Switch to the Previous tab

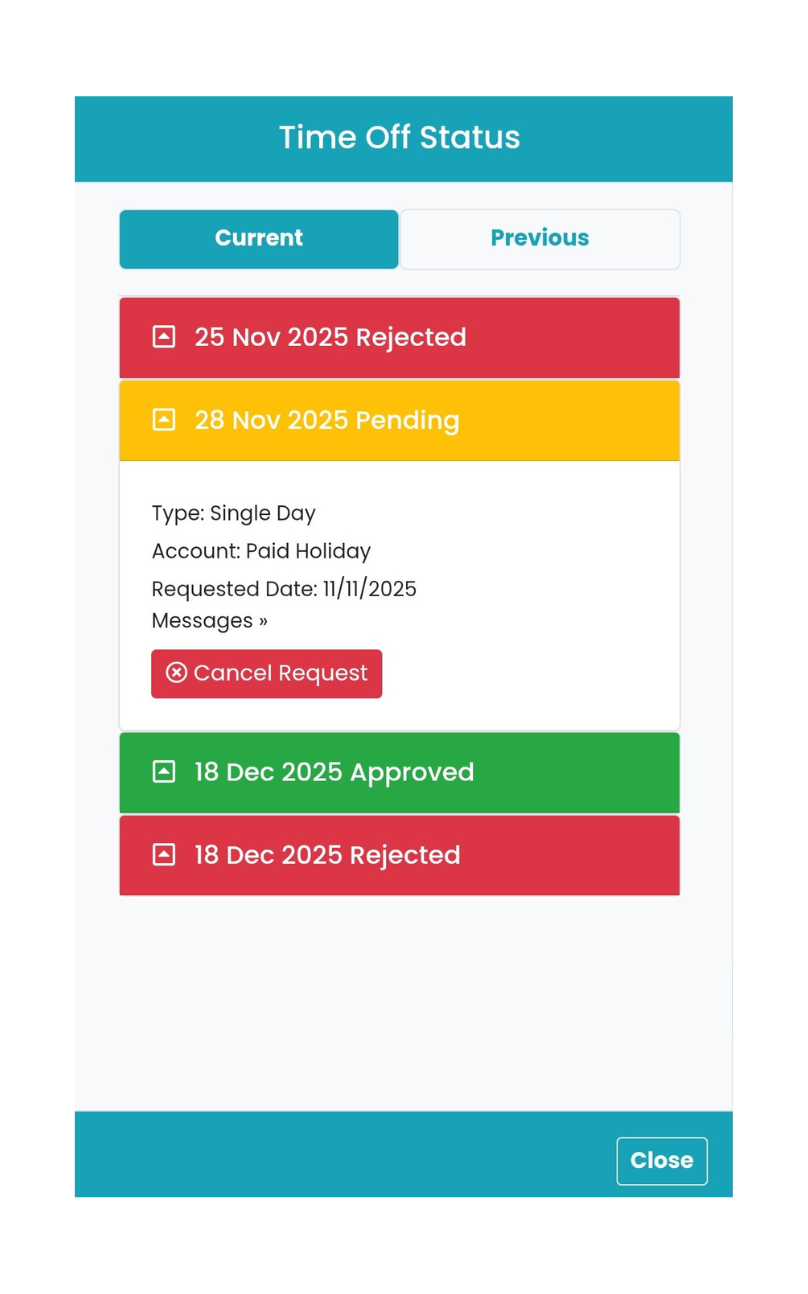[540, 239]
